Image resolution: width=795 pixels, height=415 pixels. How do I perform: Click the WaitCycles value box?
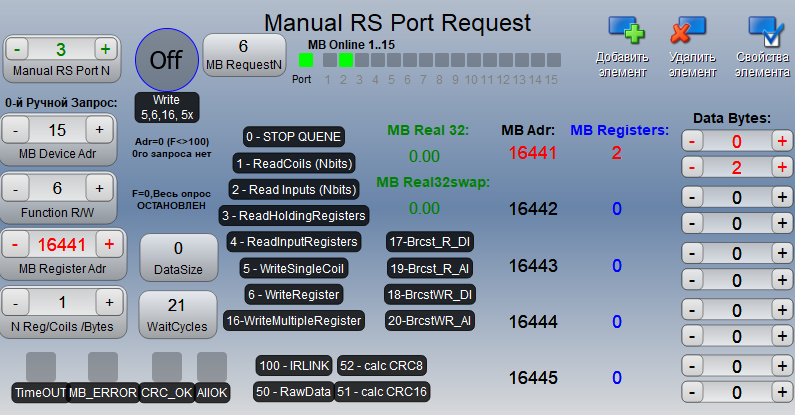pyautogui.click(x=177, y=314)
